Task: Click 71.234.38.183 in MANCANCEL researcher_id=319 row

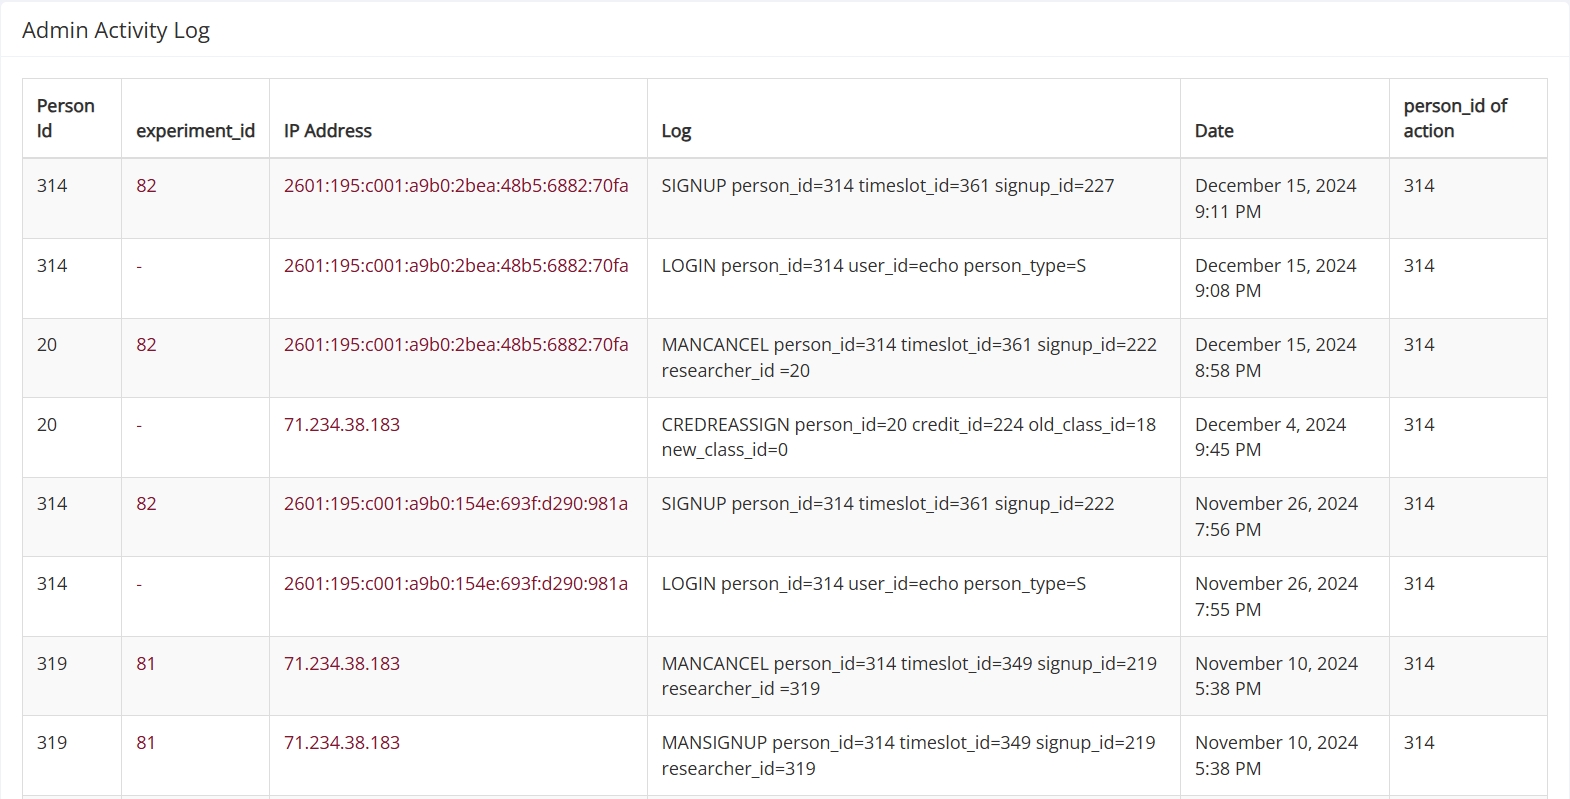Action: (x=342, y=663)
